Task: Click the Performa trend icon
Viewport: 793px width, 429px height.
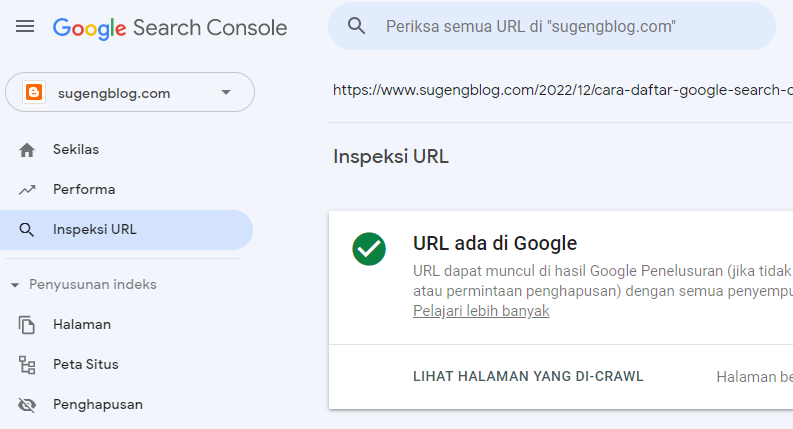Action: tap(27, 190)
